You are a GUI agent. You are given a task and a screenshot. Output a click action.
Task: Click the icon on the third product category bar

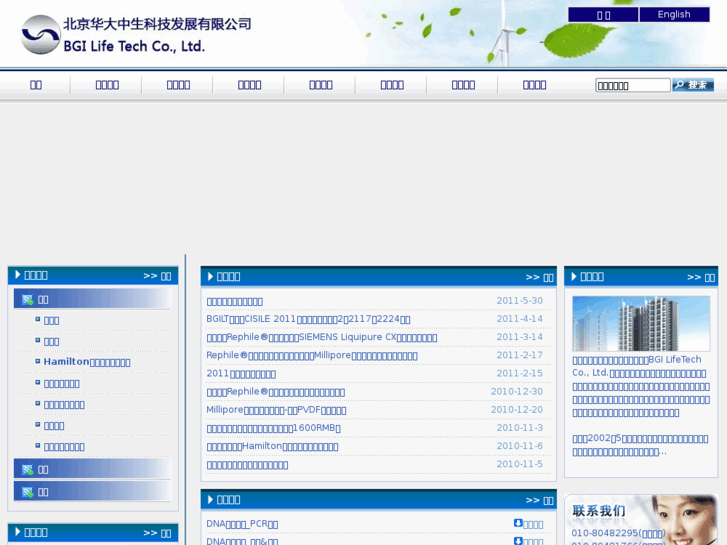click(28, 492)
